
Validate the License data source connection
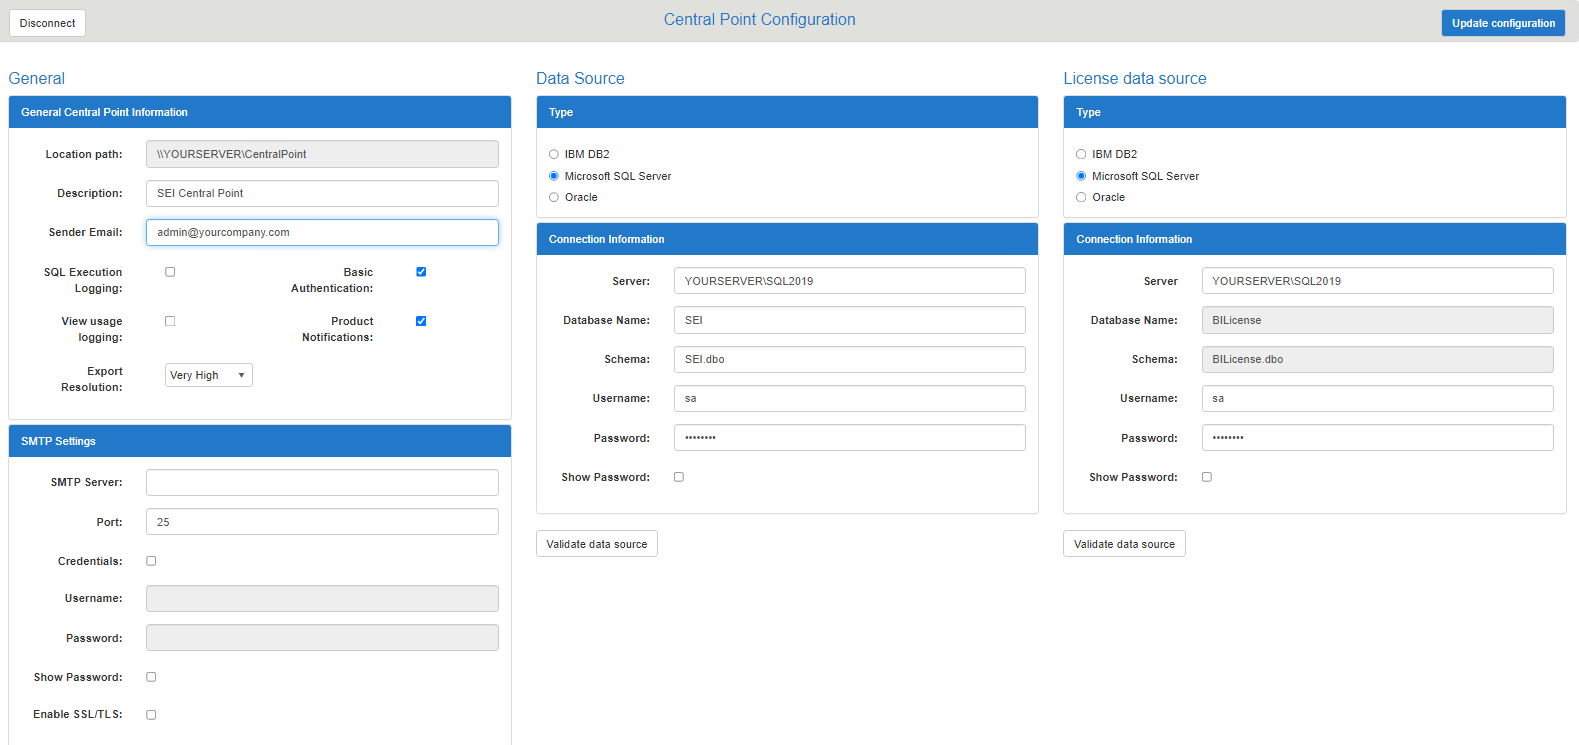[1124, 544]
